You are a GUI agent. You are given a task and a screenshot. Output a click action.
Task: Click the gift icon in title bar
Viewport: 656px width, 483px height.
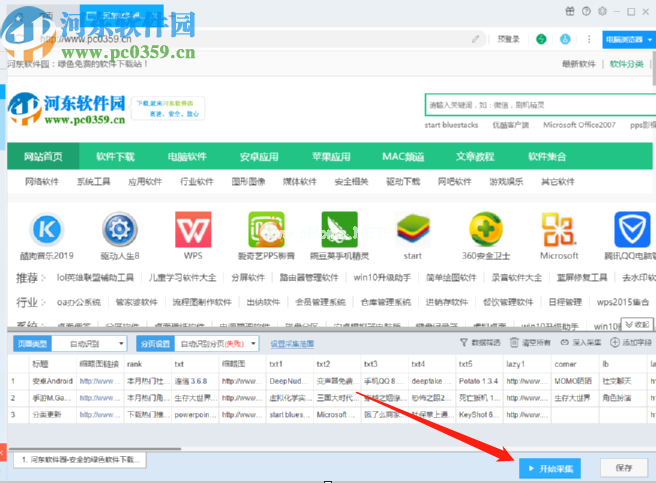pos(570,11)
